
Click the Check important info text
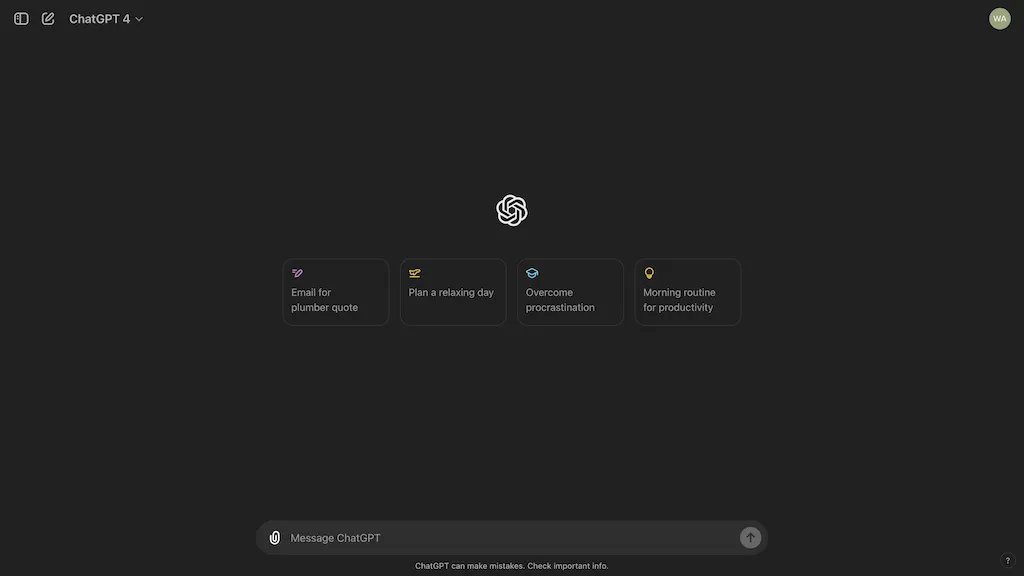(568, 566)
